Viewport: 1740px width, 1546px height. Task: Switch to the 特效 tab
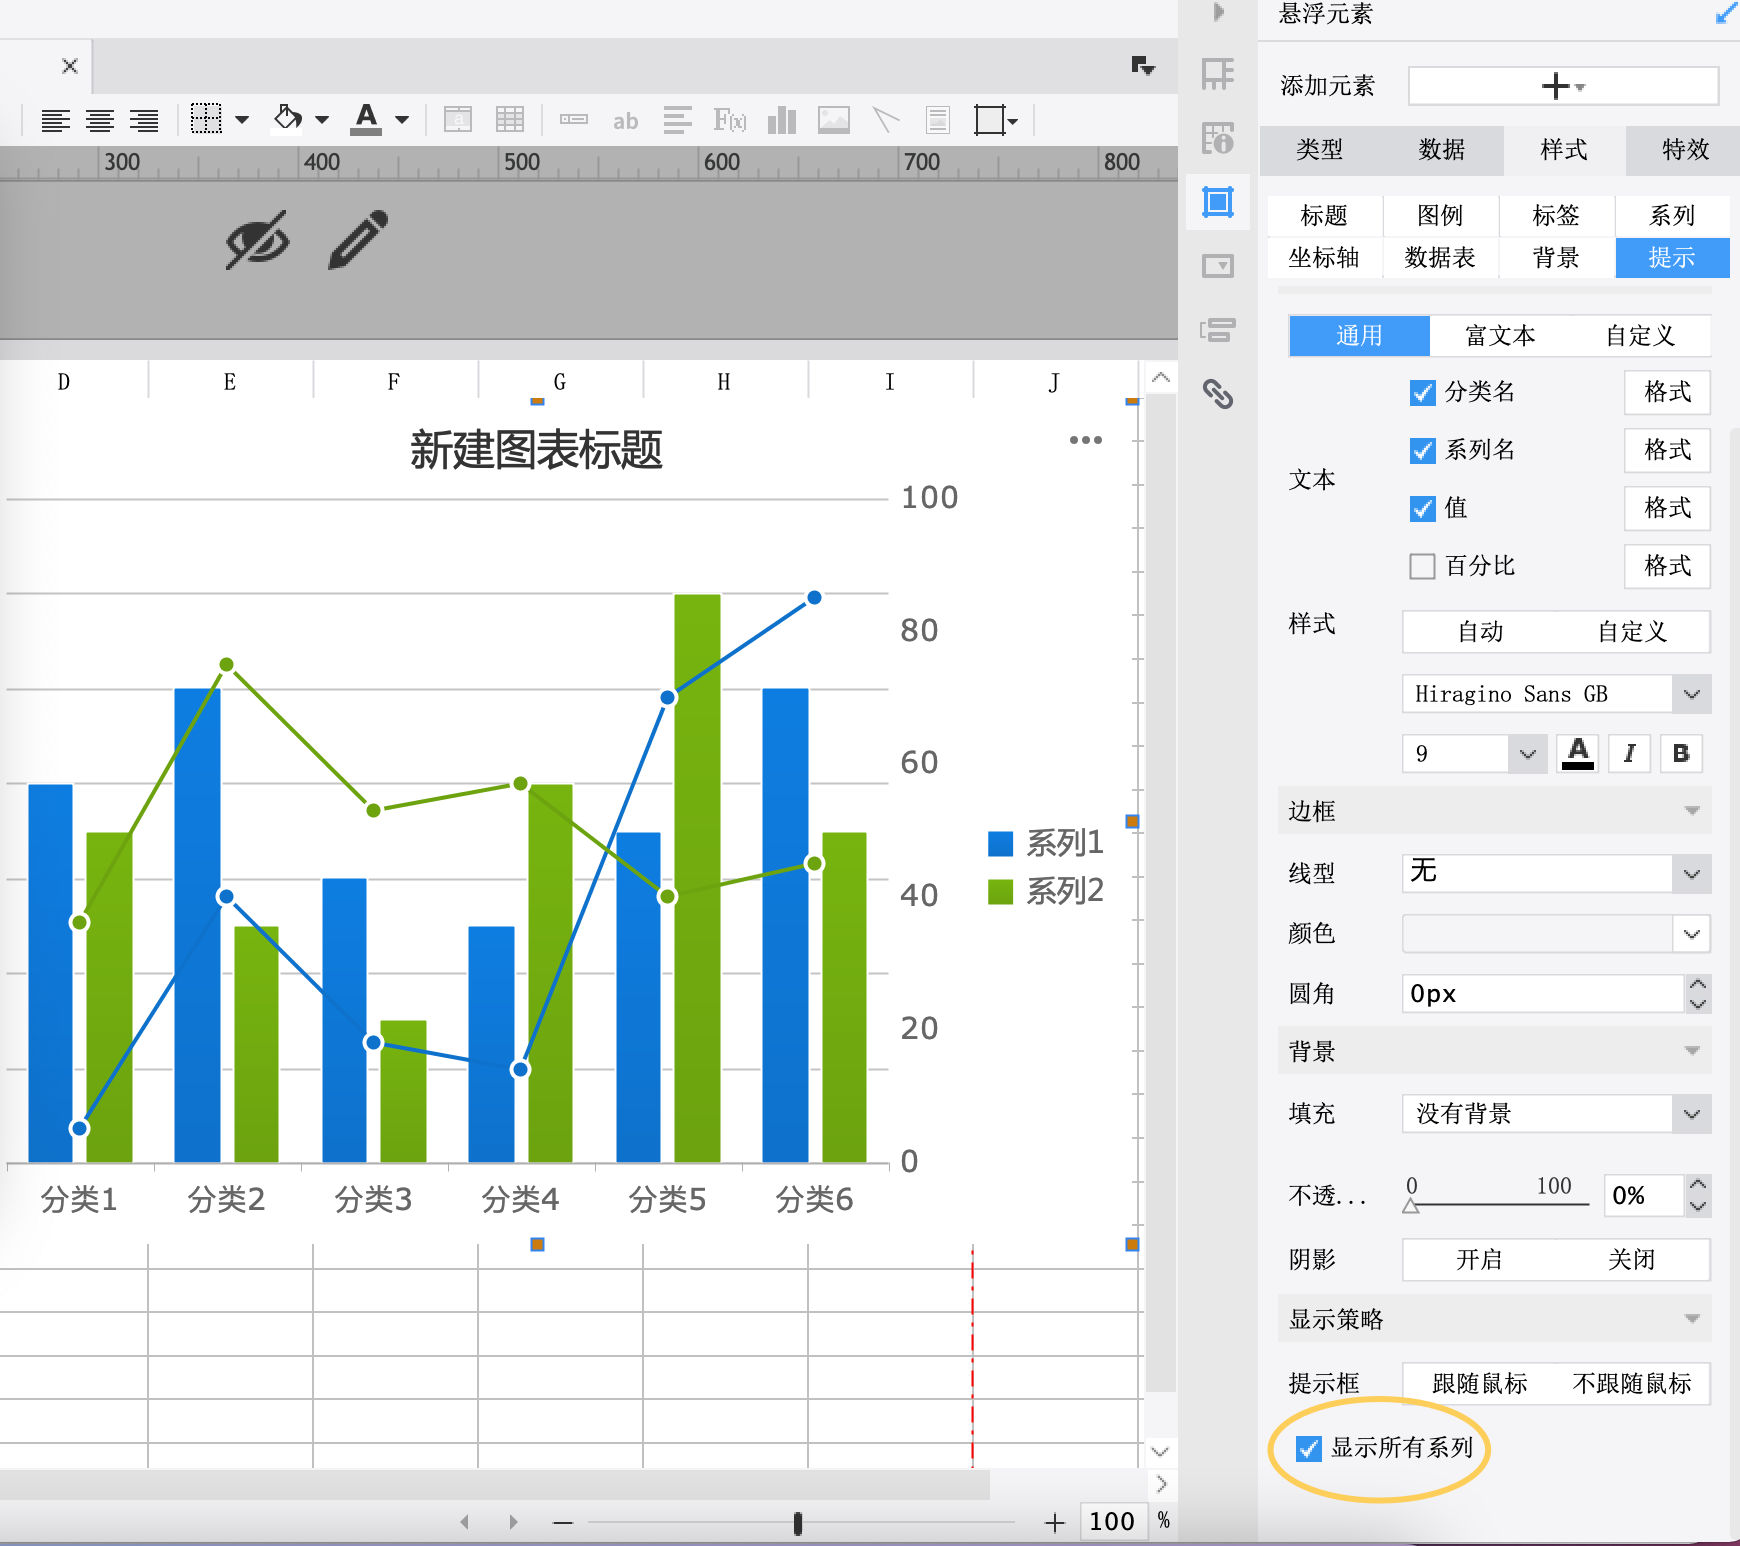[1686, 150]
